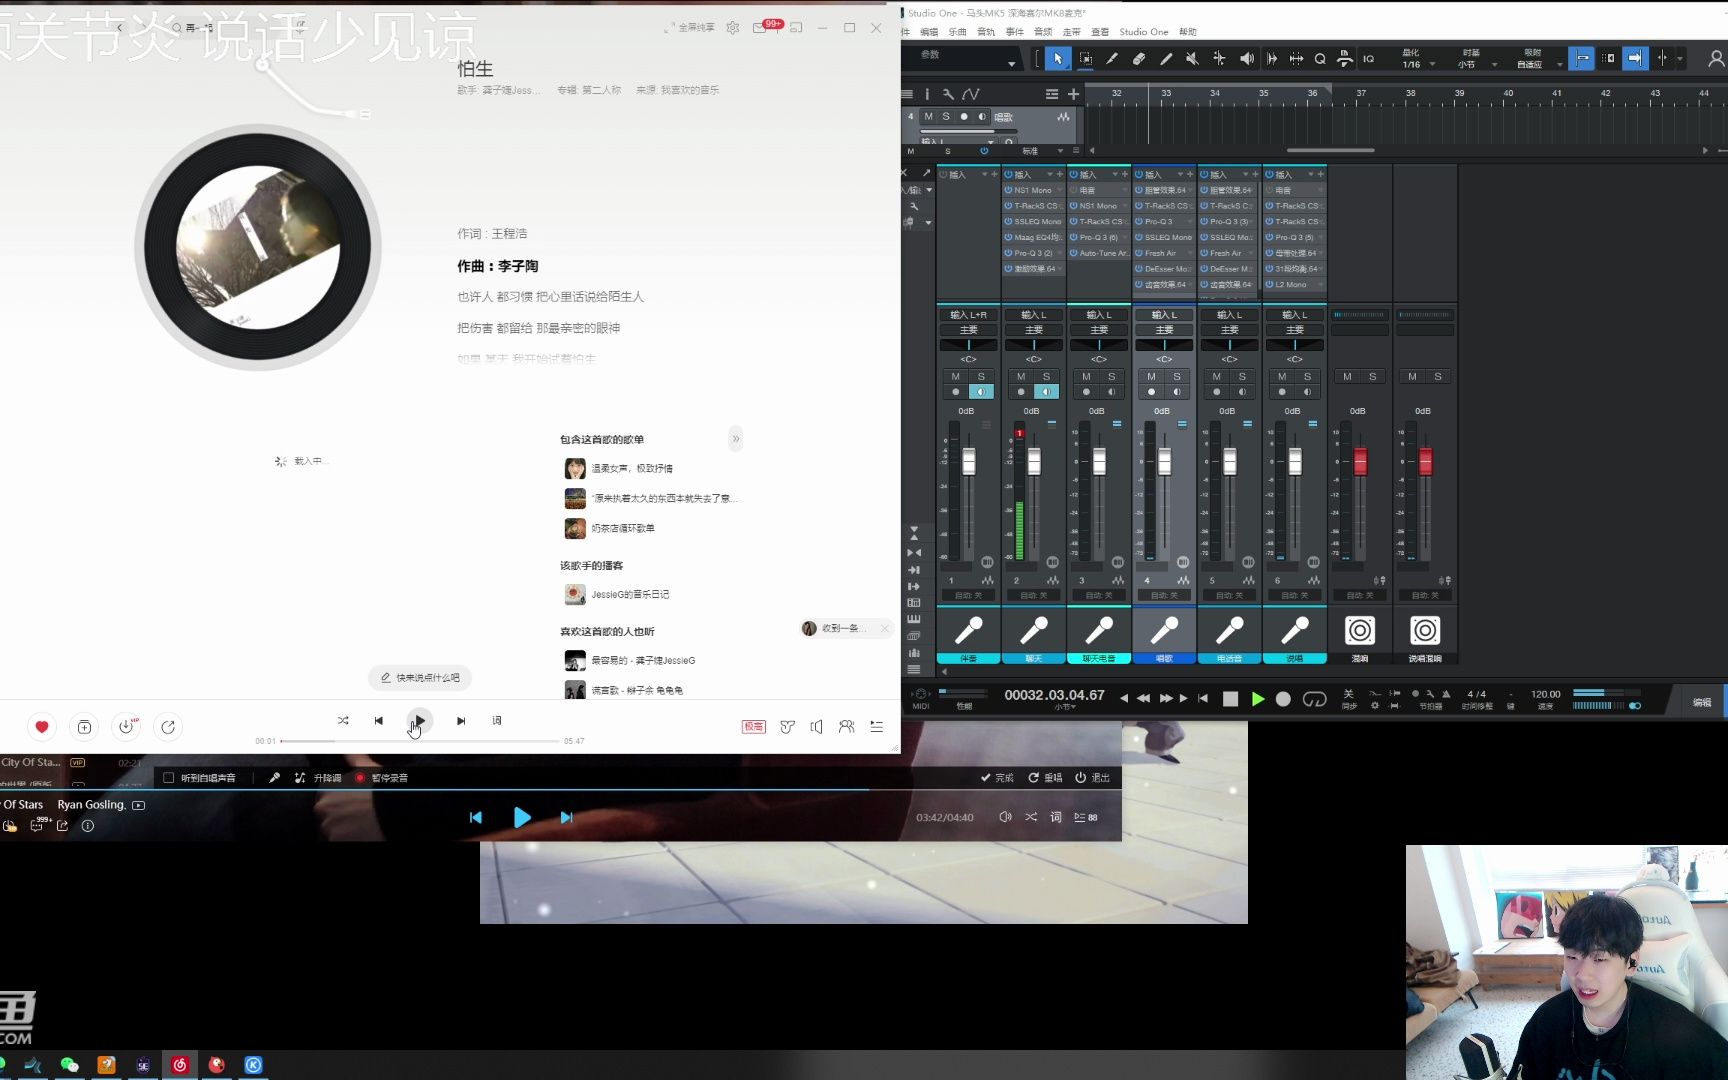Click the 重唱 re-sing button
The image size is (1728, 1080).
point(1045,778)
